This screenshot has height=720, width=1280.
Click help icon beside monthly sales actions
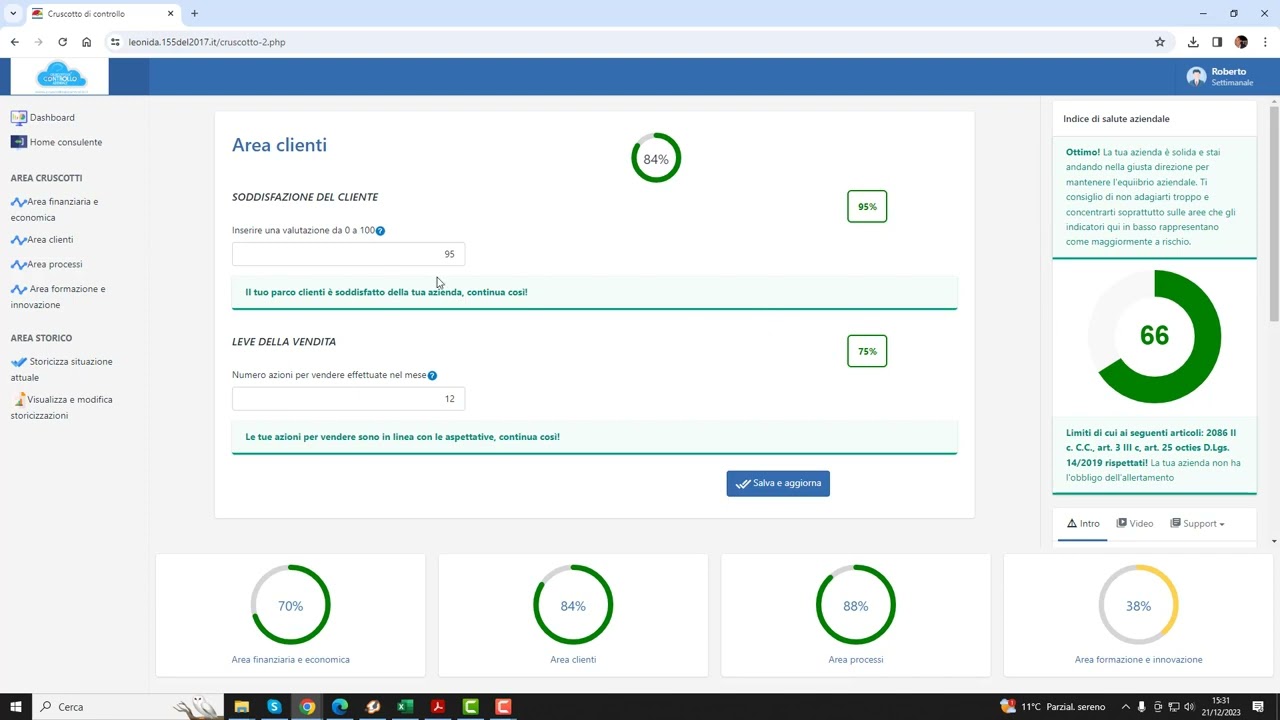click(x=432, y=376)
